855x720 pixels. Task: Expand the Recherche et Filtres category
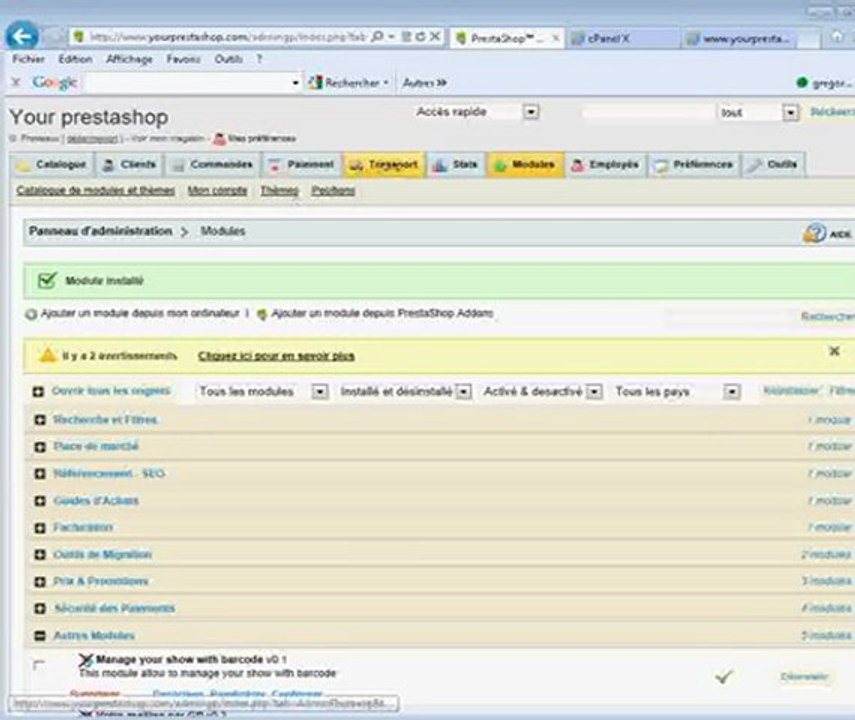click(x=40, y=420)
